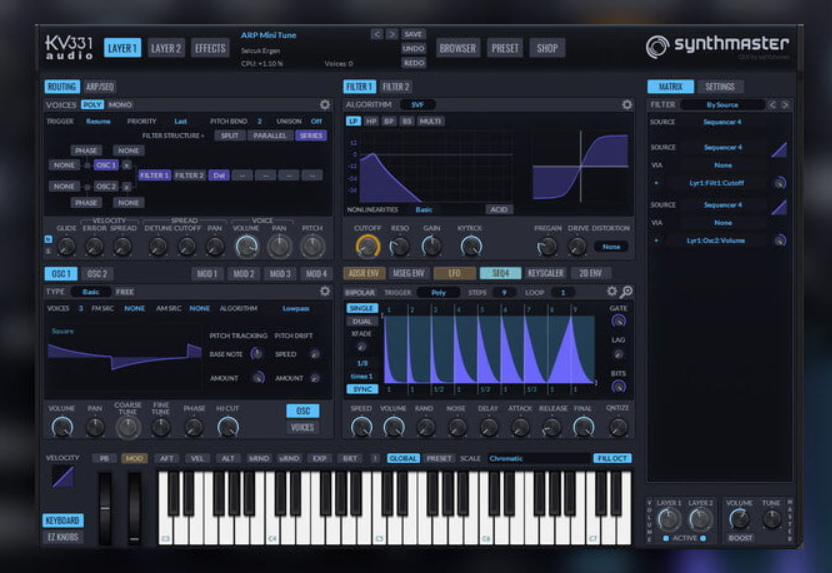Open the oscillator Type Basic dropdown
This screenshot has height=573, width=832.
91,291
